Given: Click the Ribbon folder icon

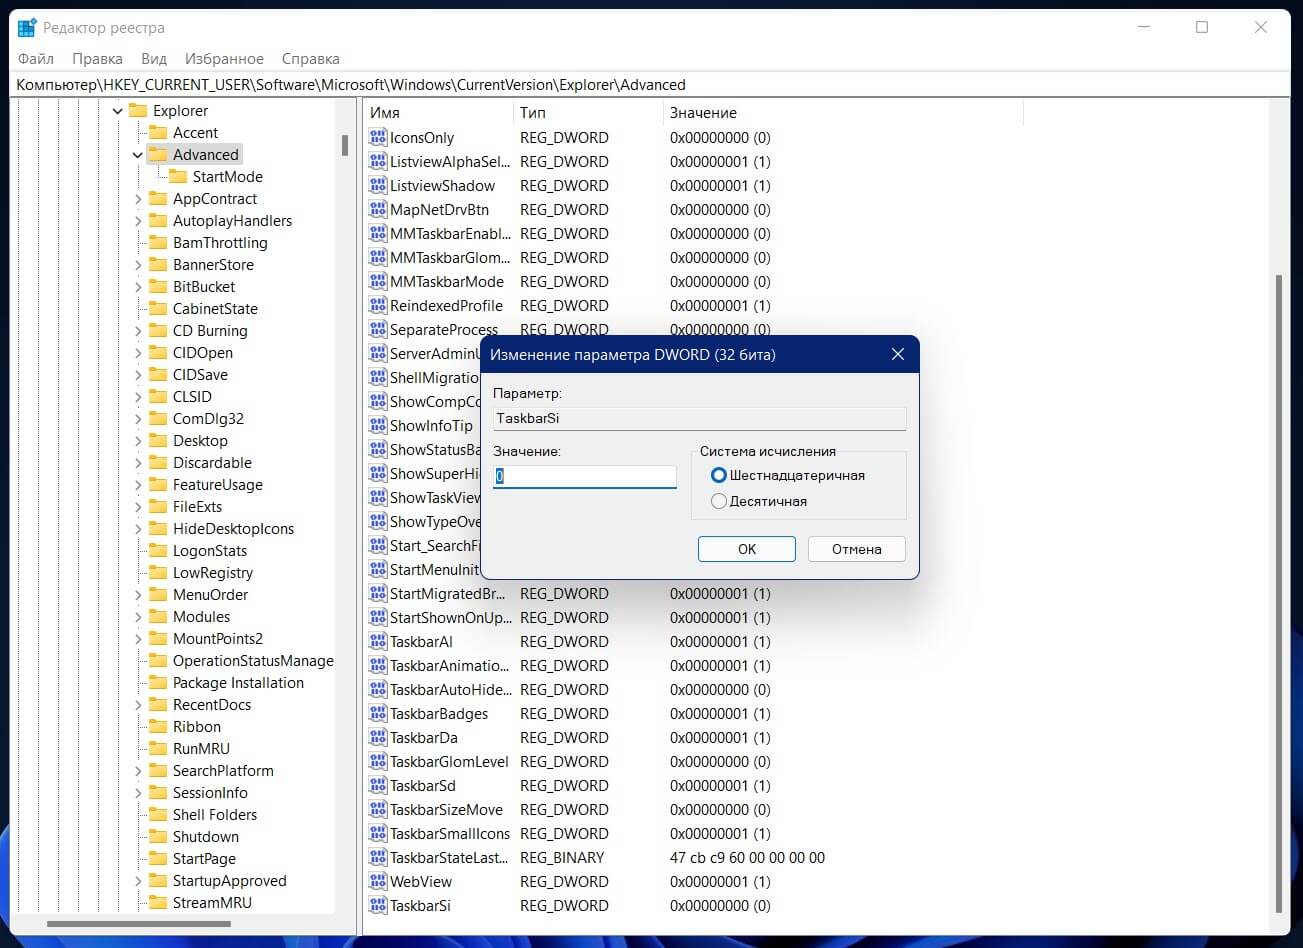Looking at the screenshot, I should (x=158, y=726).
